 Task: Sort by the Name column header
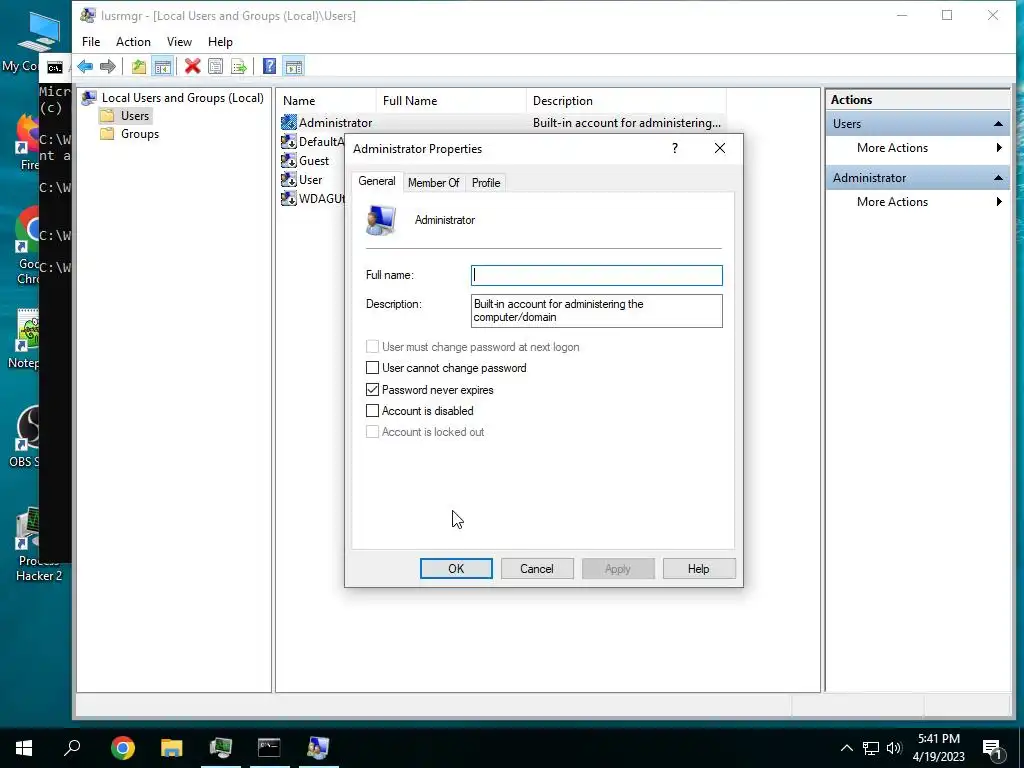tap(325, 101)
